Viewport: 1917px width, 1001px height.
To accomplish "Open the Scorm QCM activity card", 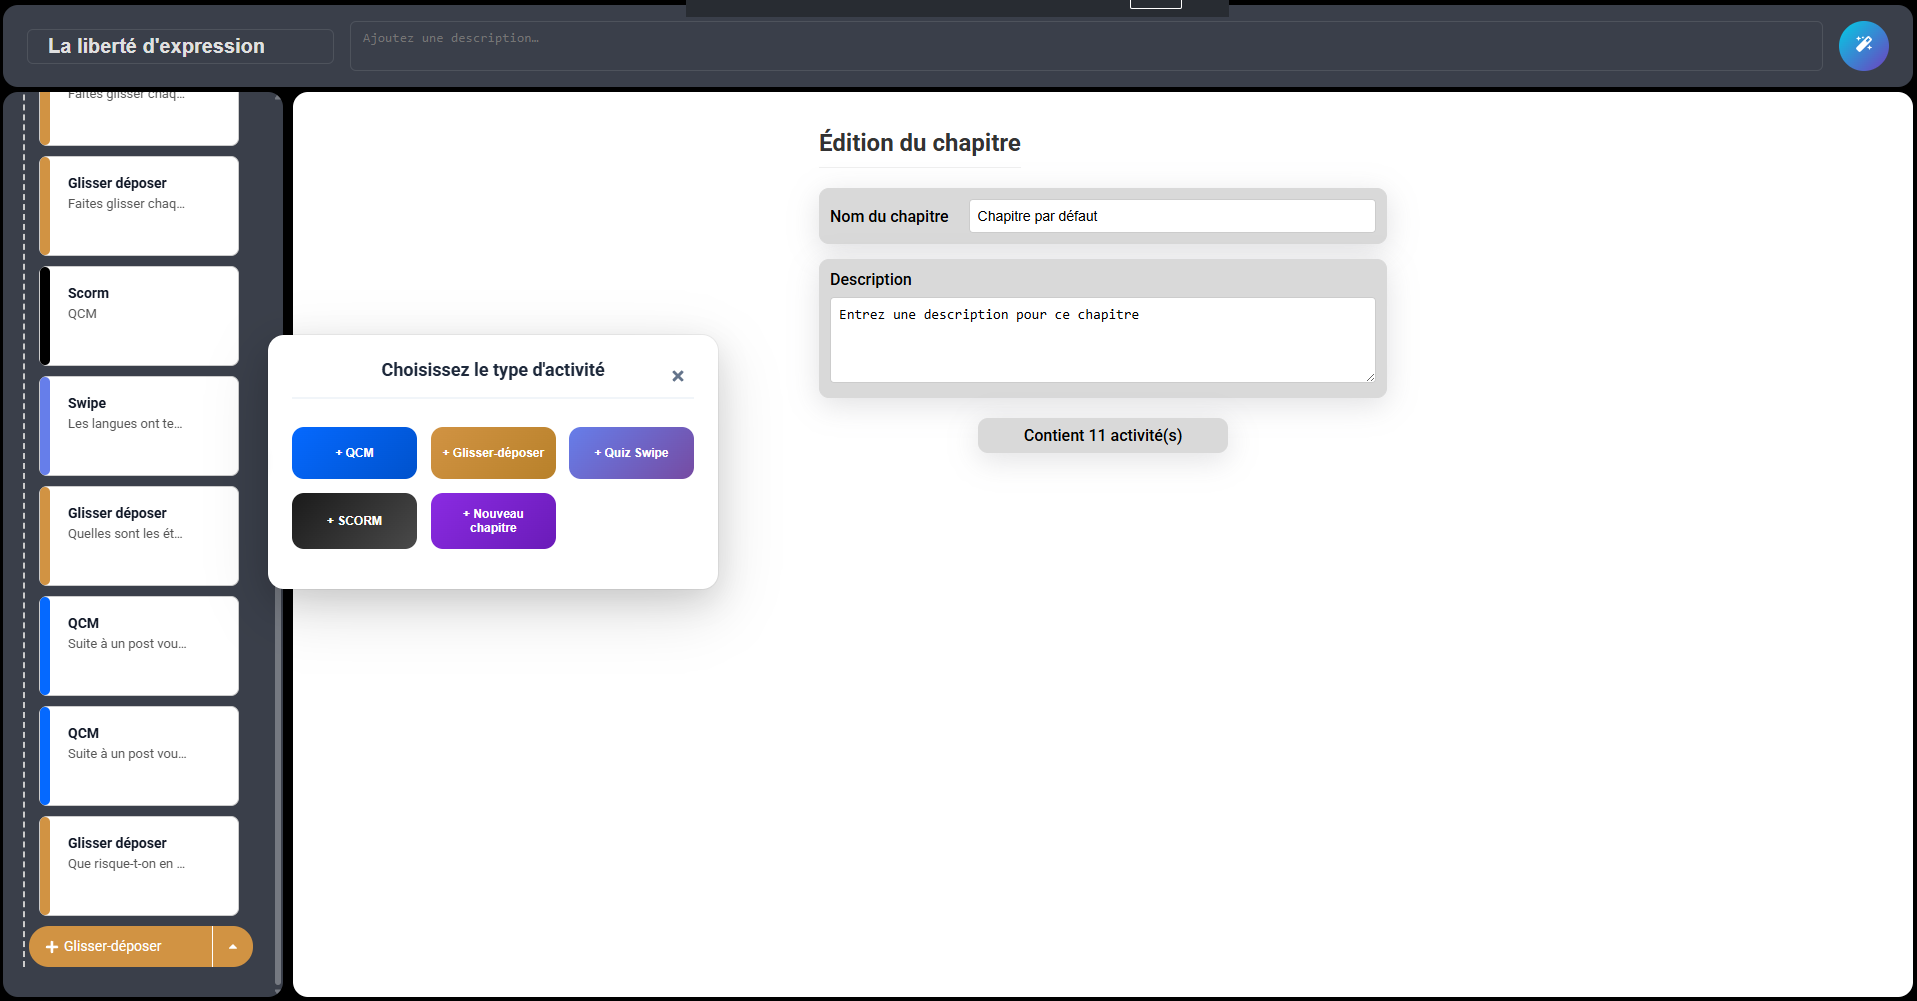I will [139, 316].
